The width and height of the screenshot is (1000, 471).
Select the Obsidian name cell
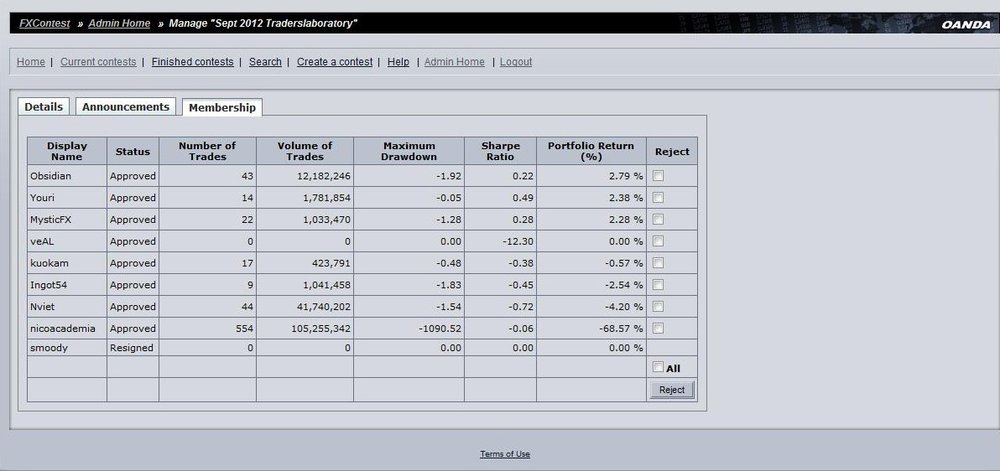pos(67,176)
